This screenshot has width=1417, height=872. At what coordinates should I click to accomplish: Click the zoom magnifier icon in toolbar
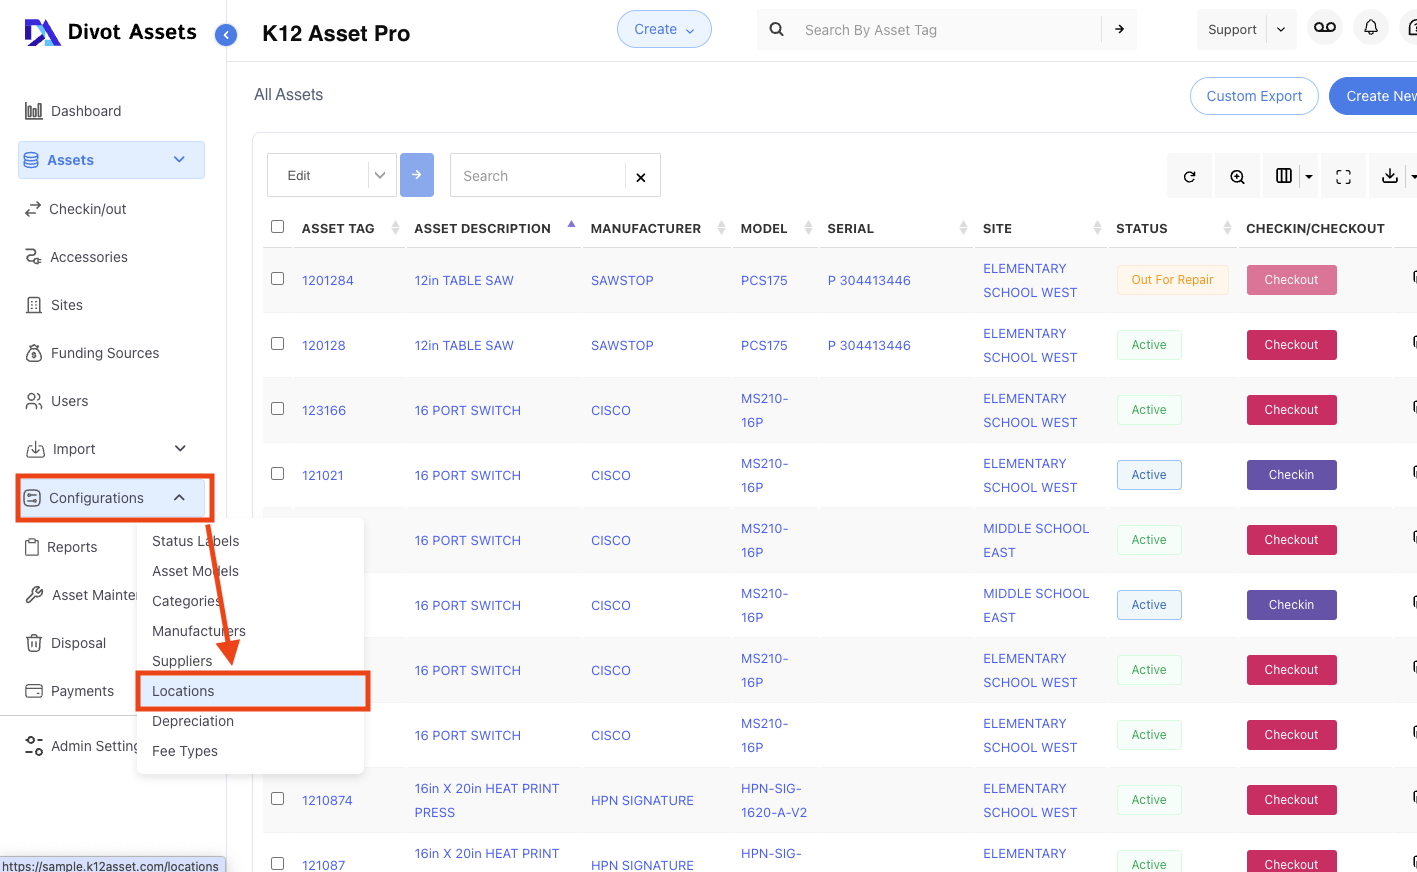click(1237, 177)
